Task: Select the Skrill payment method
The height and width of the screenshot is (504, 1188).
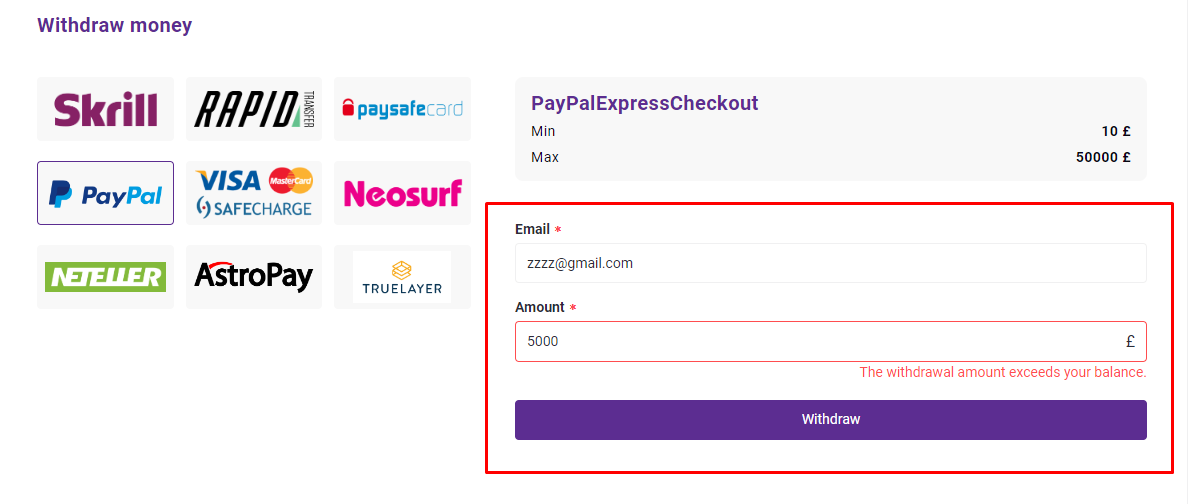Action: (105, 109)
